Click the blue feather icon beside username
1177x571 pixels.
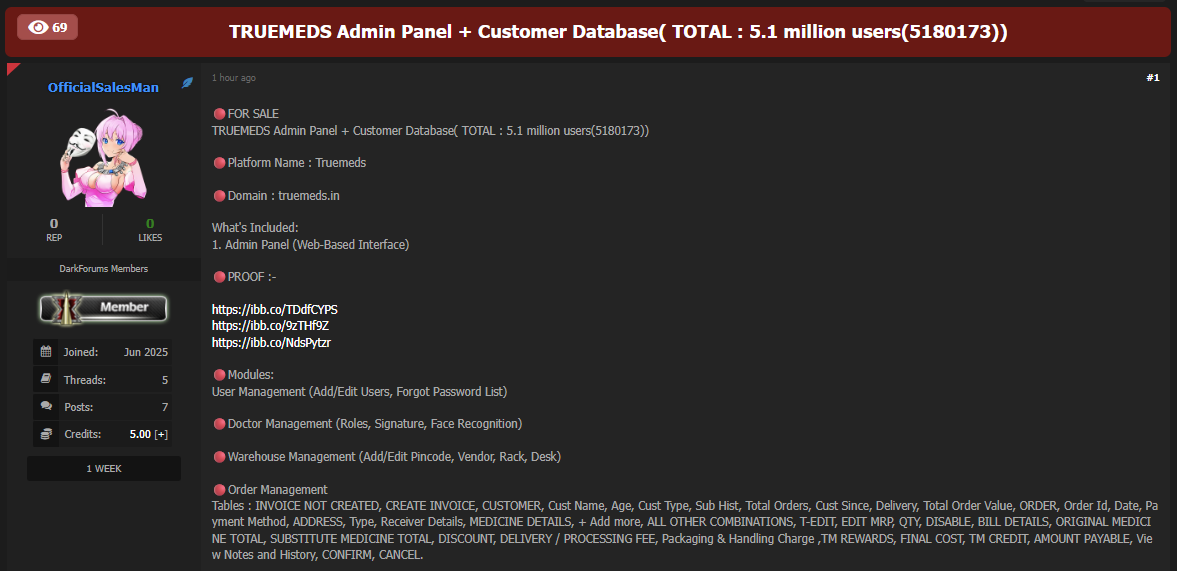[187, 84]
